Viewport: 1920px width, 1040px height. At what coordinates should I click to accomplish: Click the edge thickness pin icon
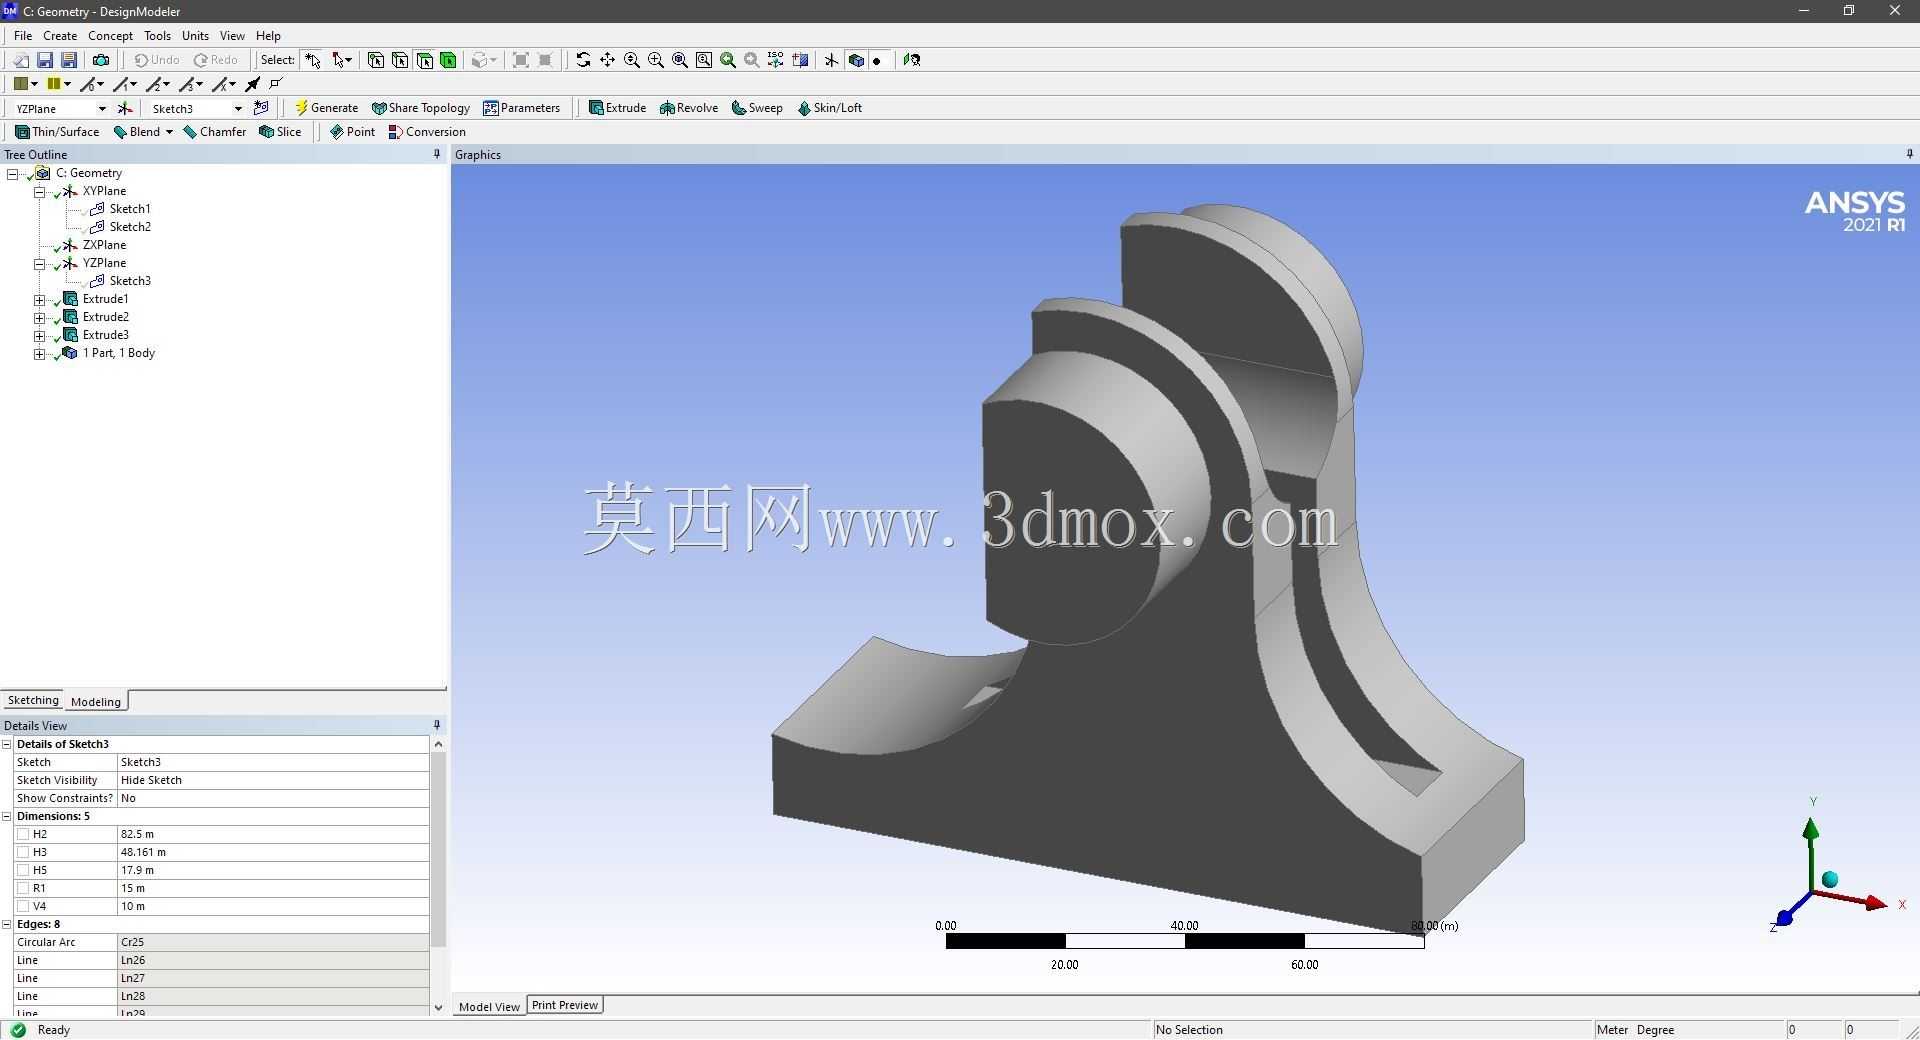coord(253,84)
